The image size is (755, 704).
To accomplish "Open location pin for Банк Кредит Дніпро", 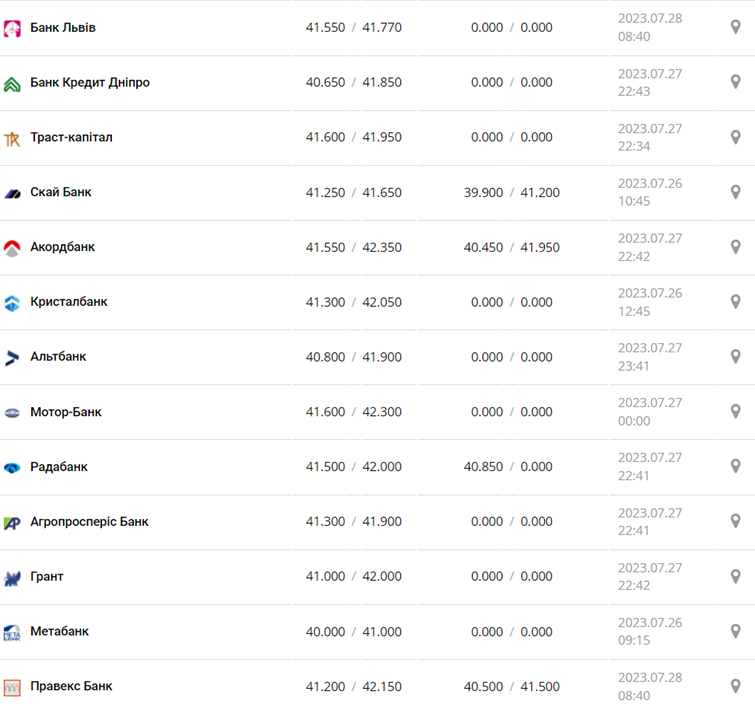I will (736, 82).
